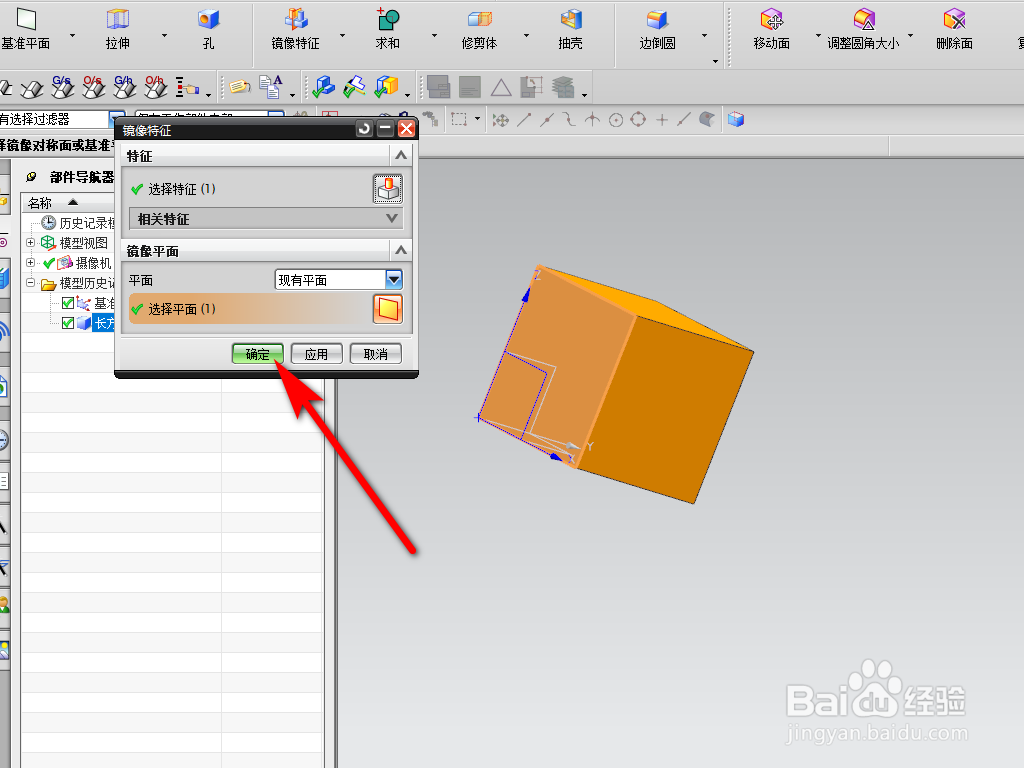Click the blue G/h surface analysis icon
1024x768 pixels.
coord(124,86)
